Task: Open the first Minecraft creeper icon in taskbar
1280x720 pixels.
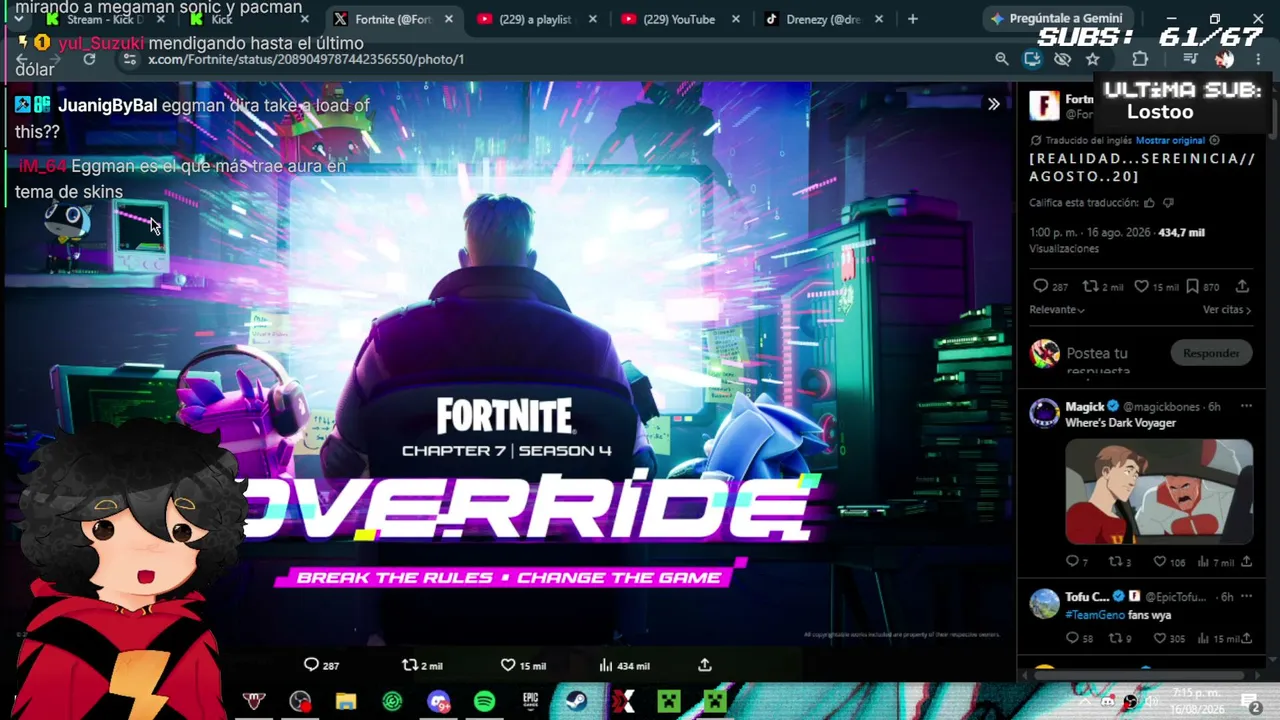Action: 669,701
